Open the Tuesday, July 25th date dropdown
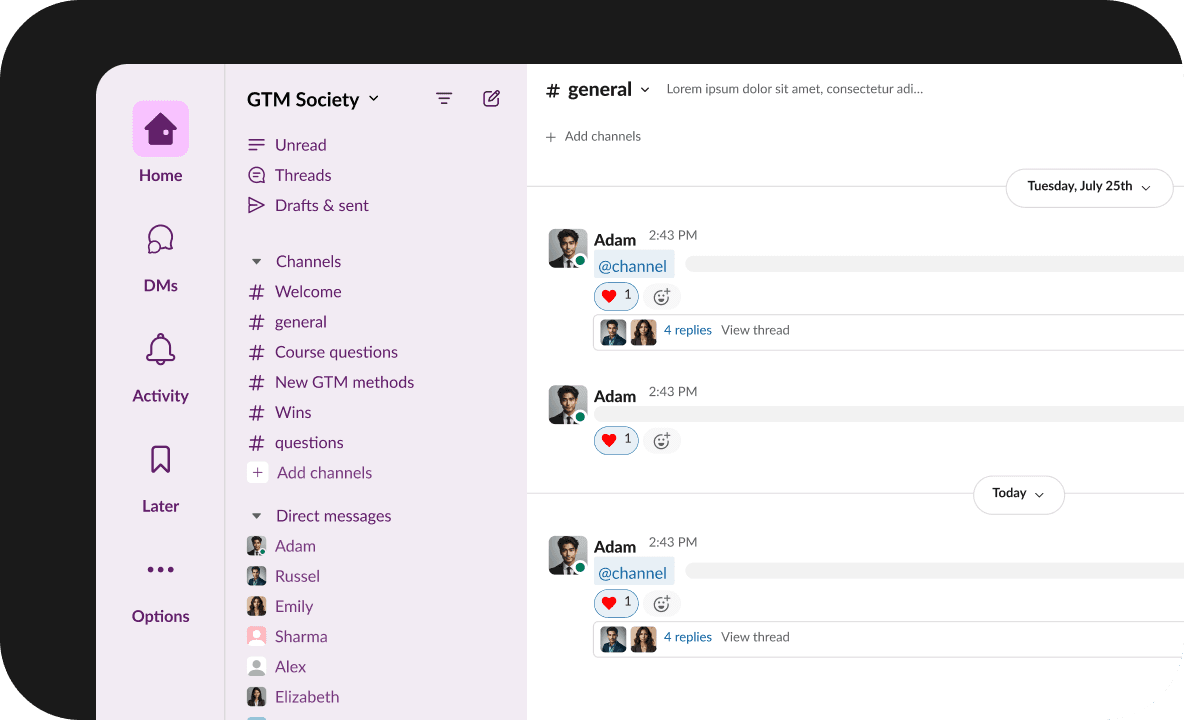Image resolution: width=1184 pixels, height=720 pixels. 1089,186
